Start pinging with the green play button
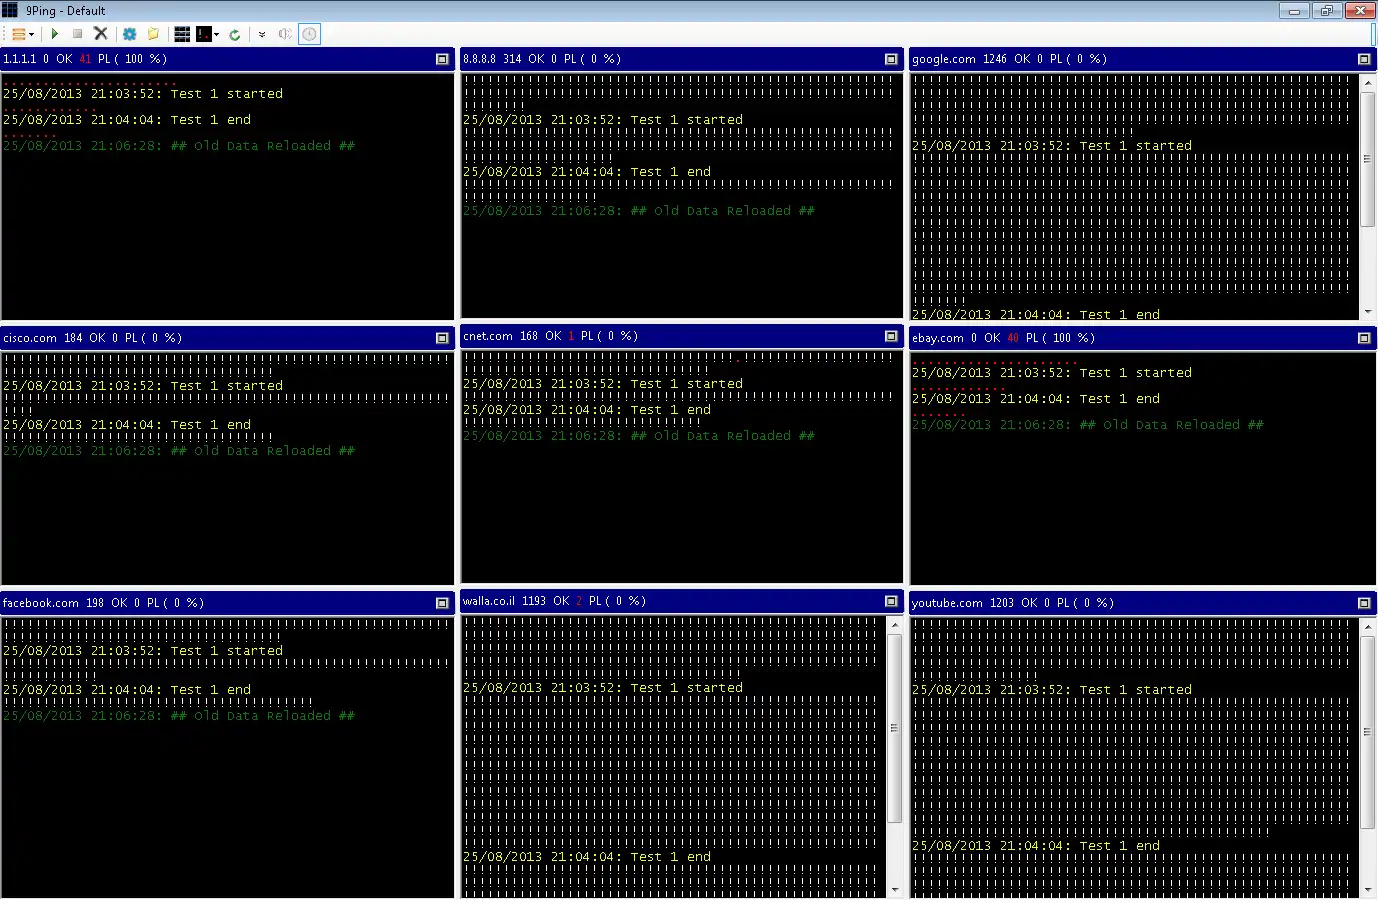Viewport: 1378px width, 900px height. [x=55, y=34]
